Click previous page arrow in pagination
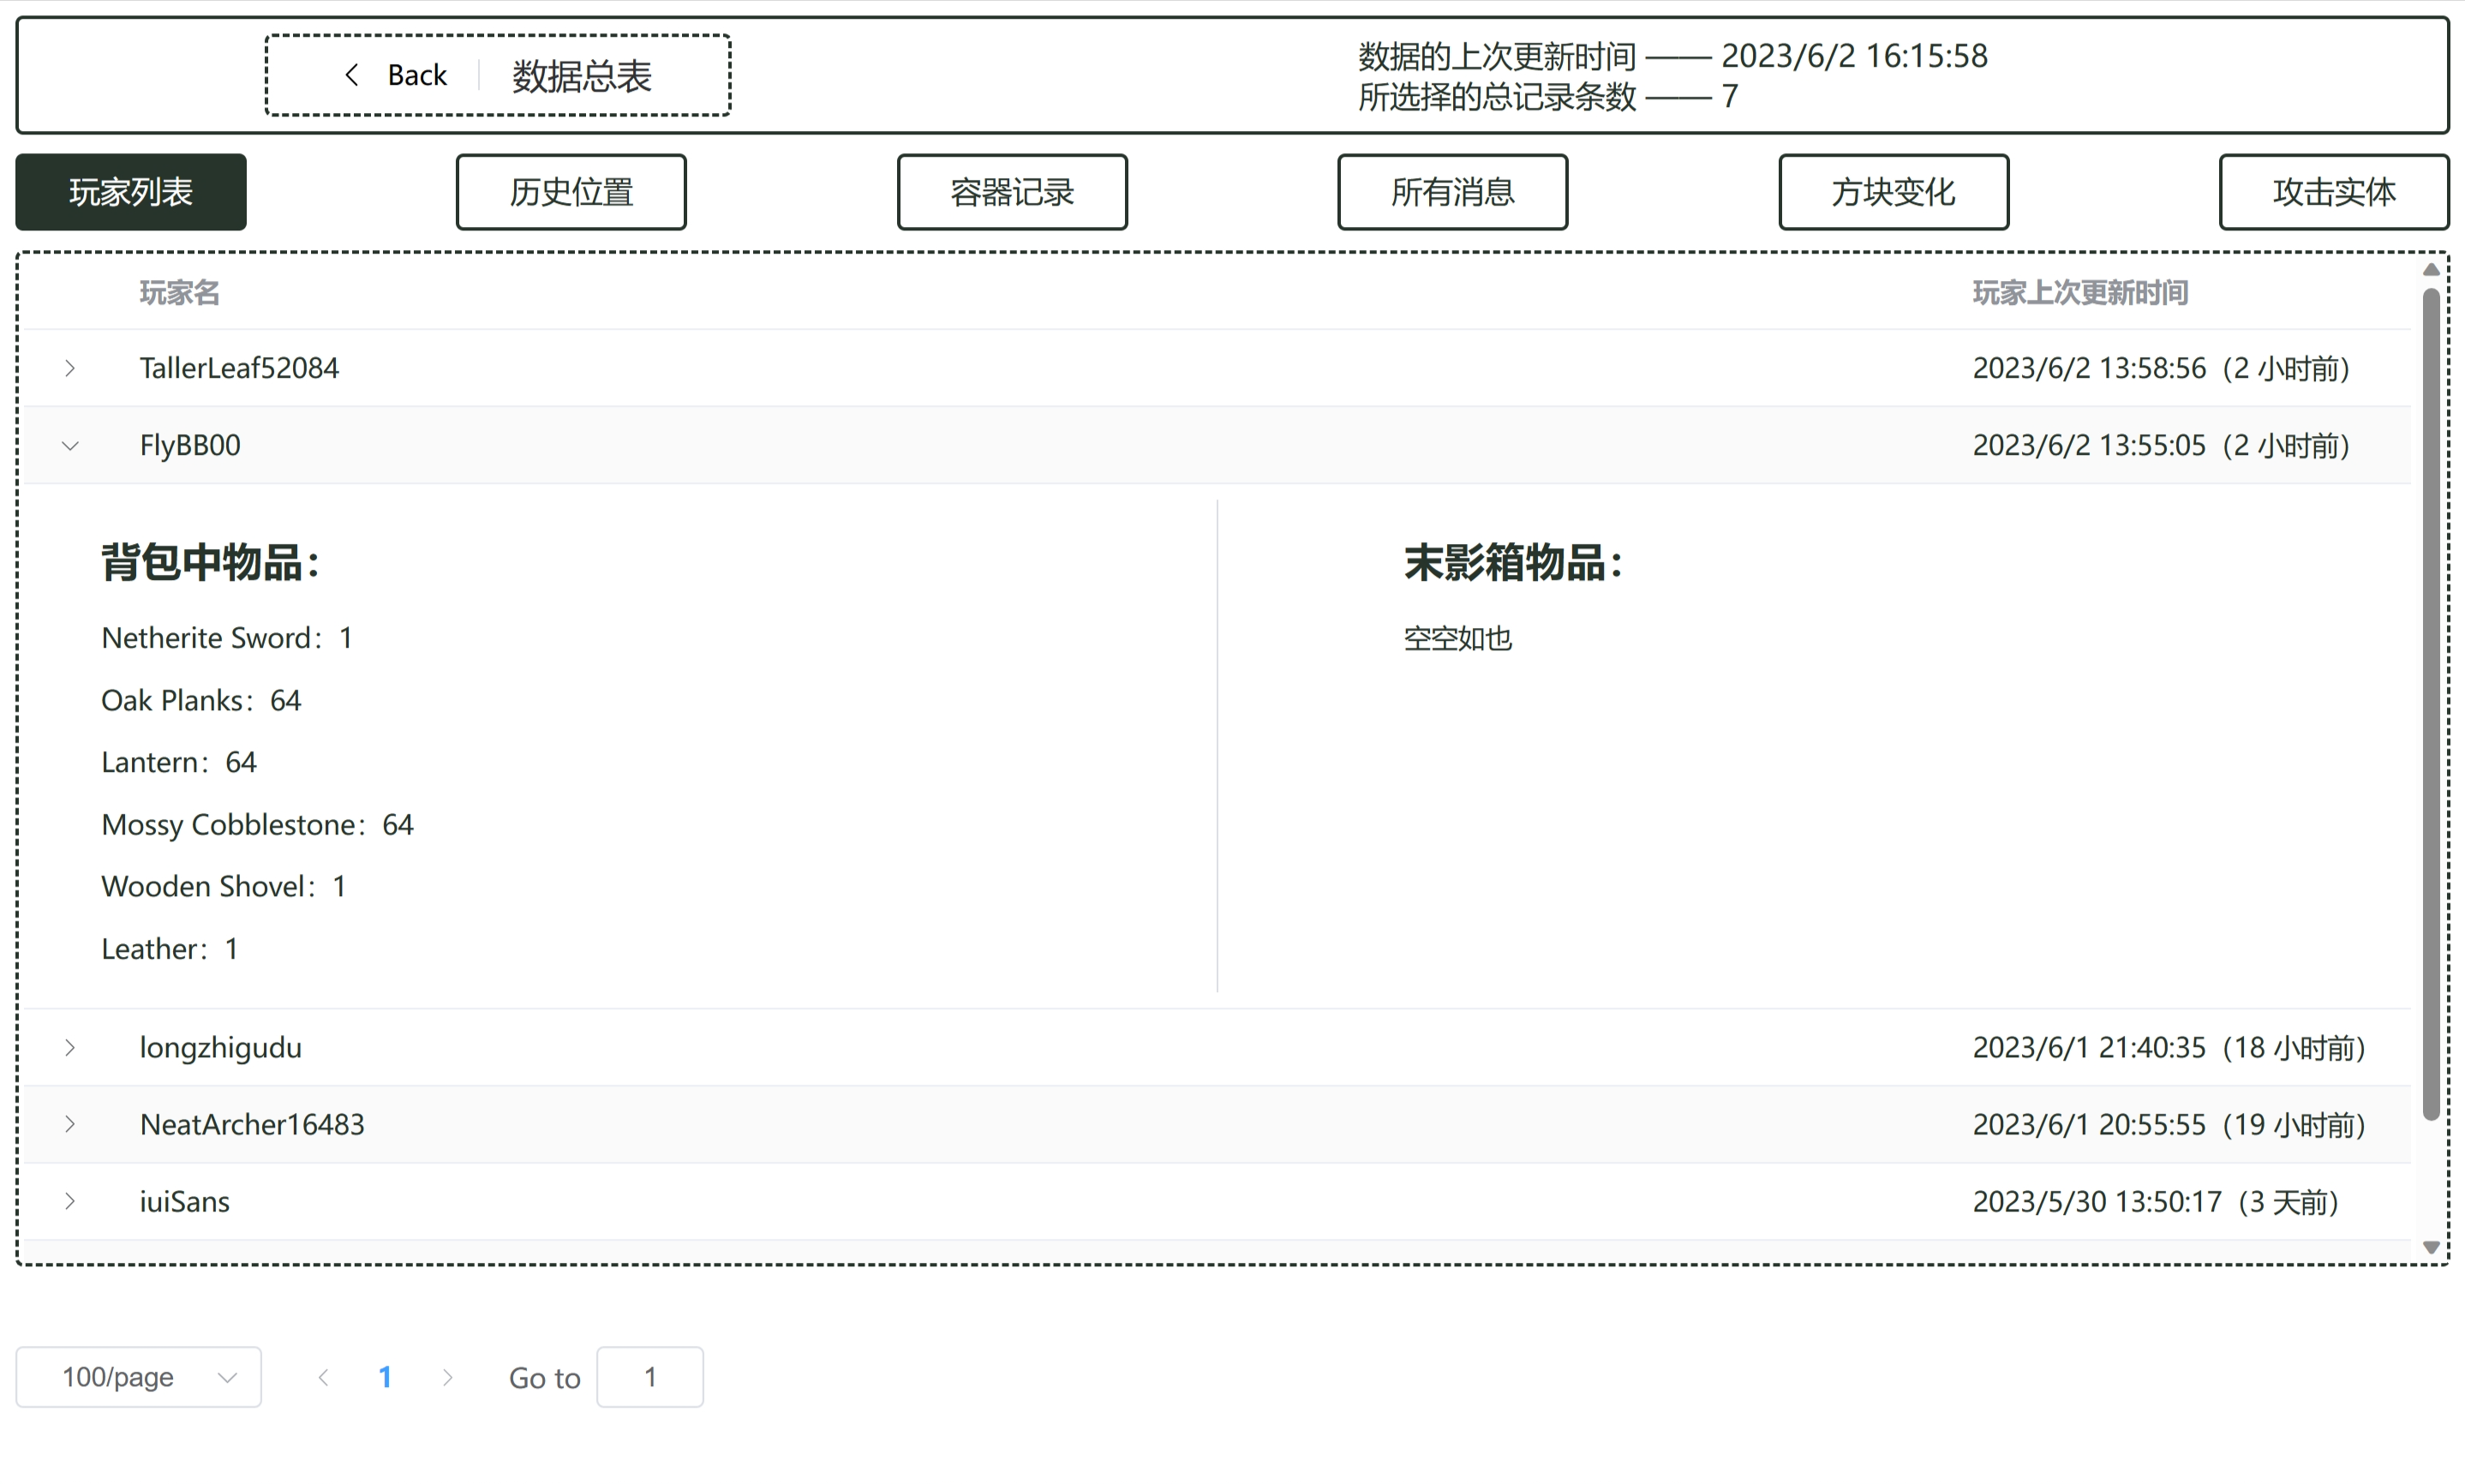This screenshot has height=1484, width=2465. (x=323, y=1377)
